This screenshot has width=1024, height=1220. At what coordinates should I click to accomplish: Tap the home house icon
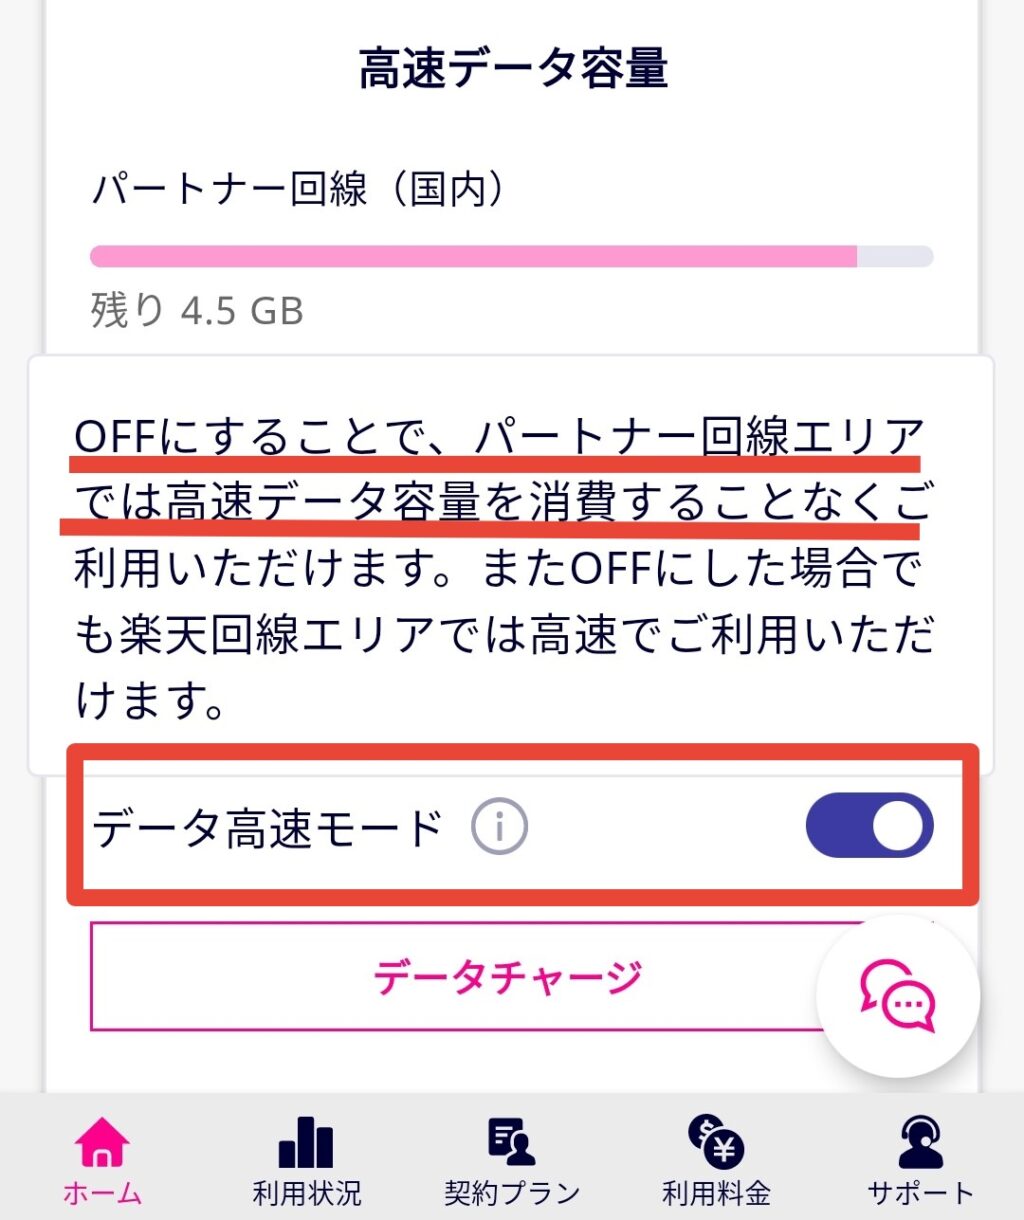[102, 1142]
